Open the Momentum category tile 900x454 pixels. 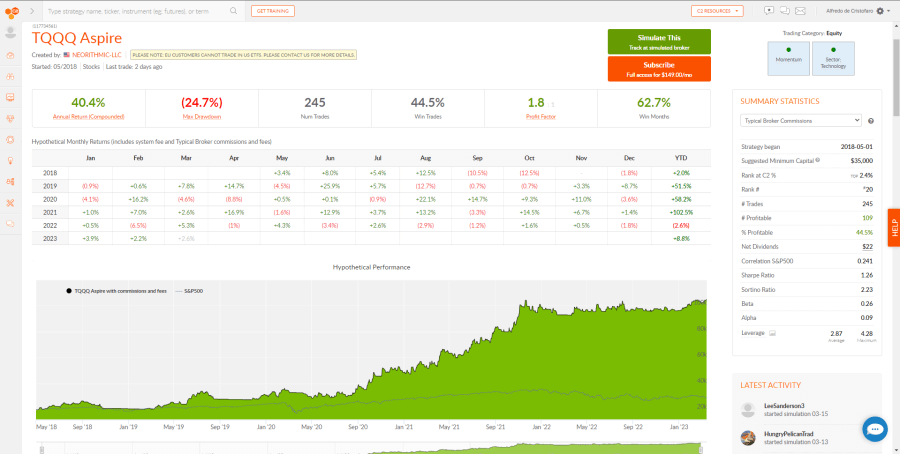(789, 59)
